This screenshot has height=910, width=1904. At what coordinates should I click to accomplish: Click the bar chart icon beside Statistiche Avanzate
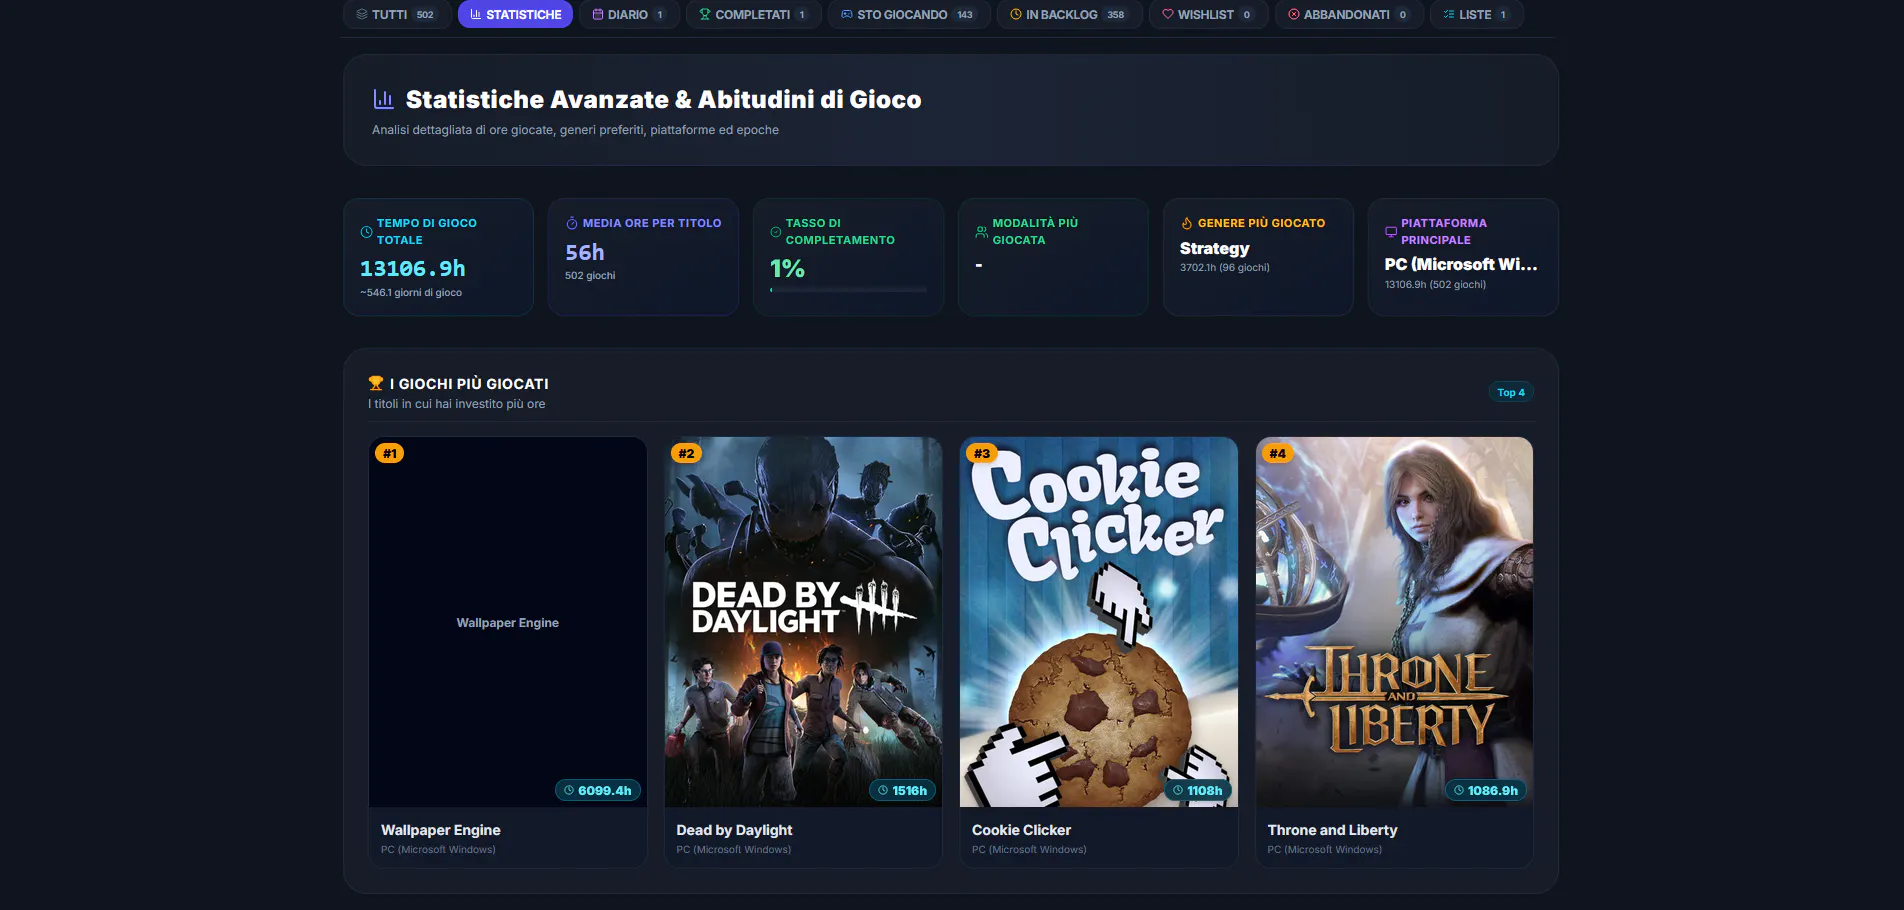pos(383,99)
